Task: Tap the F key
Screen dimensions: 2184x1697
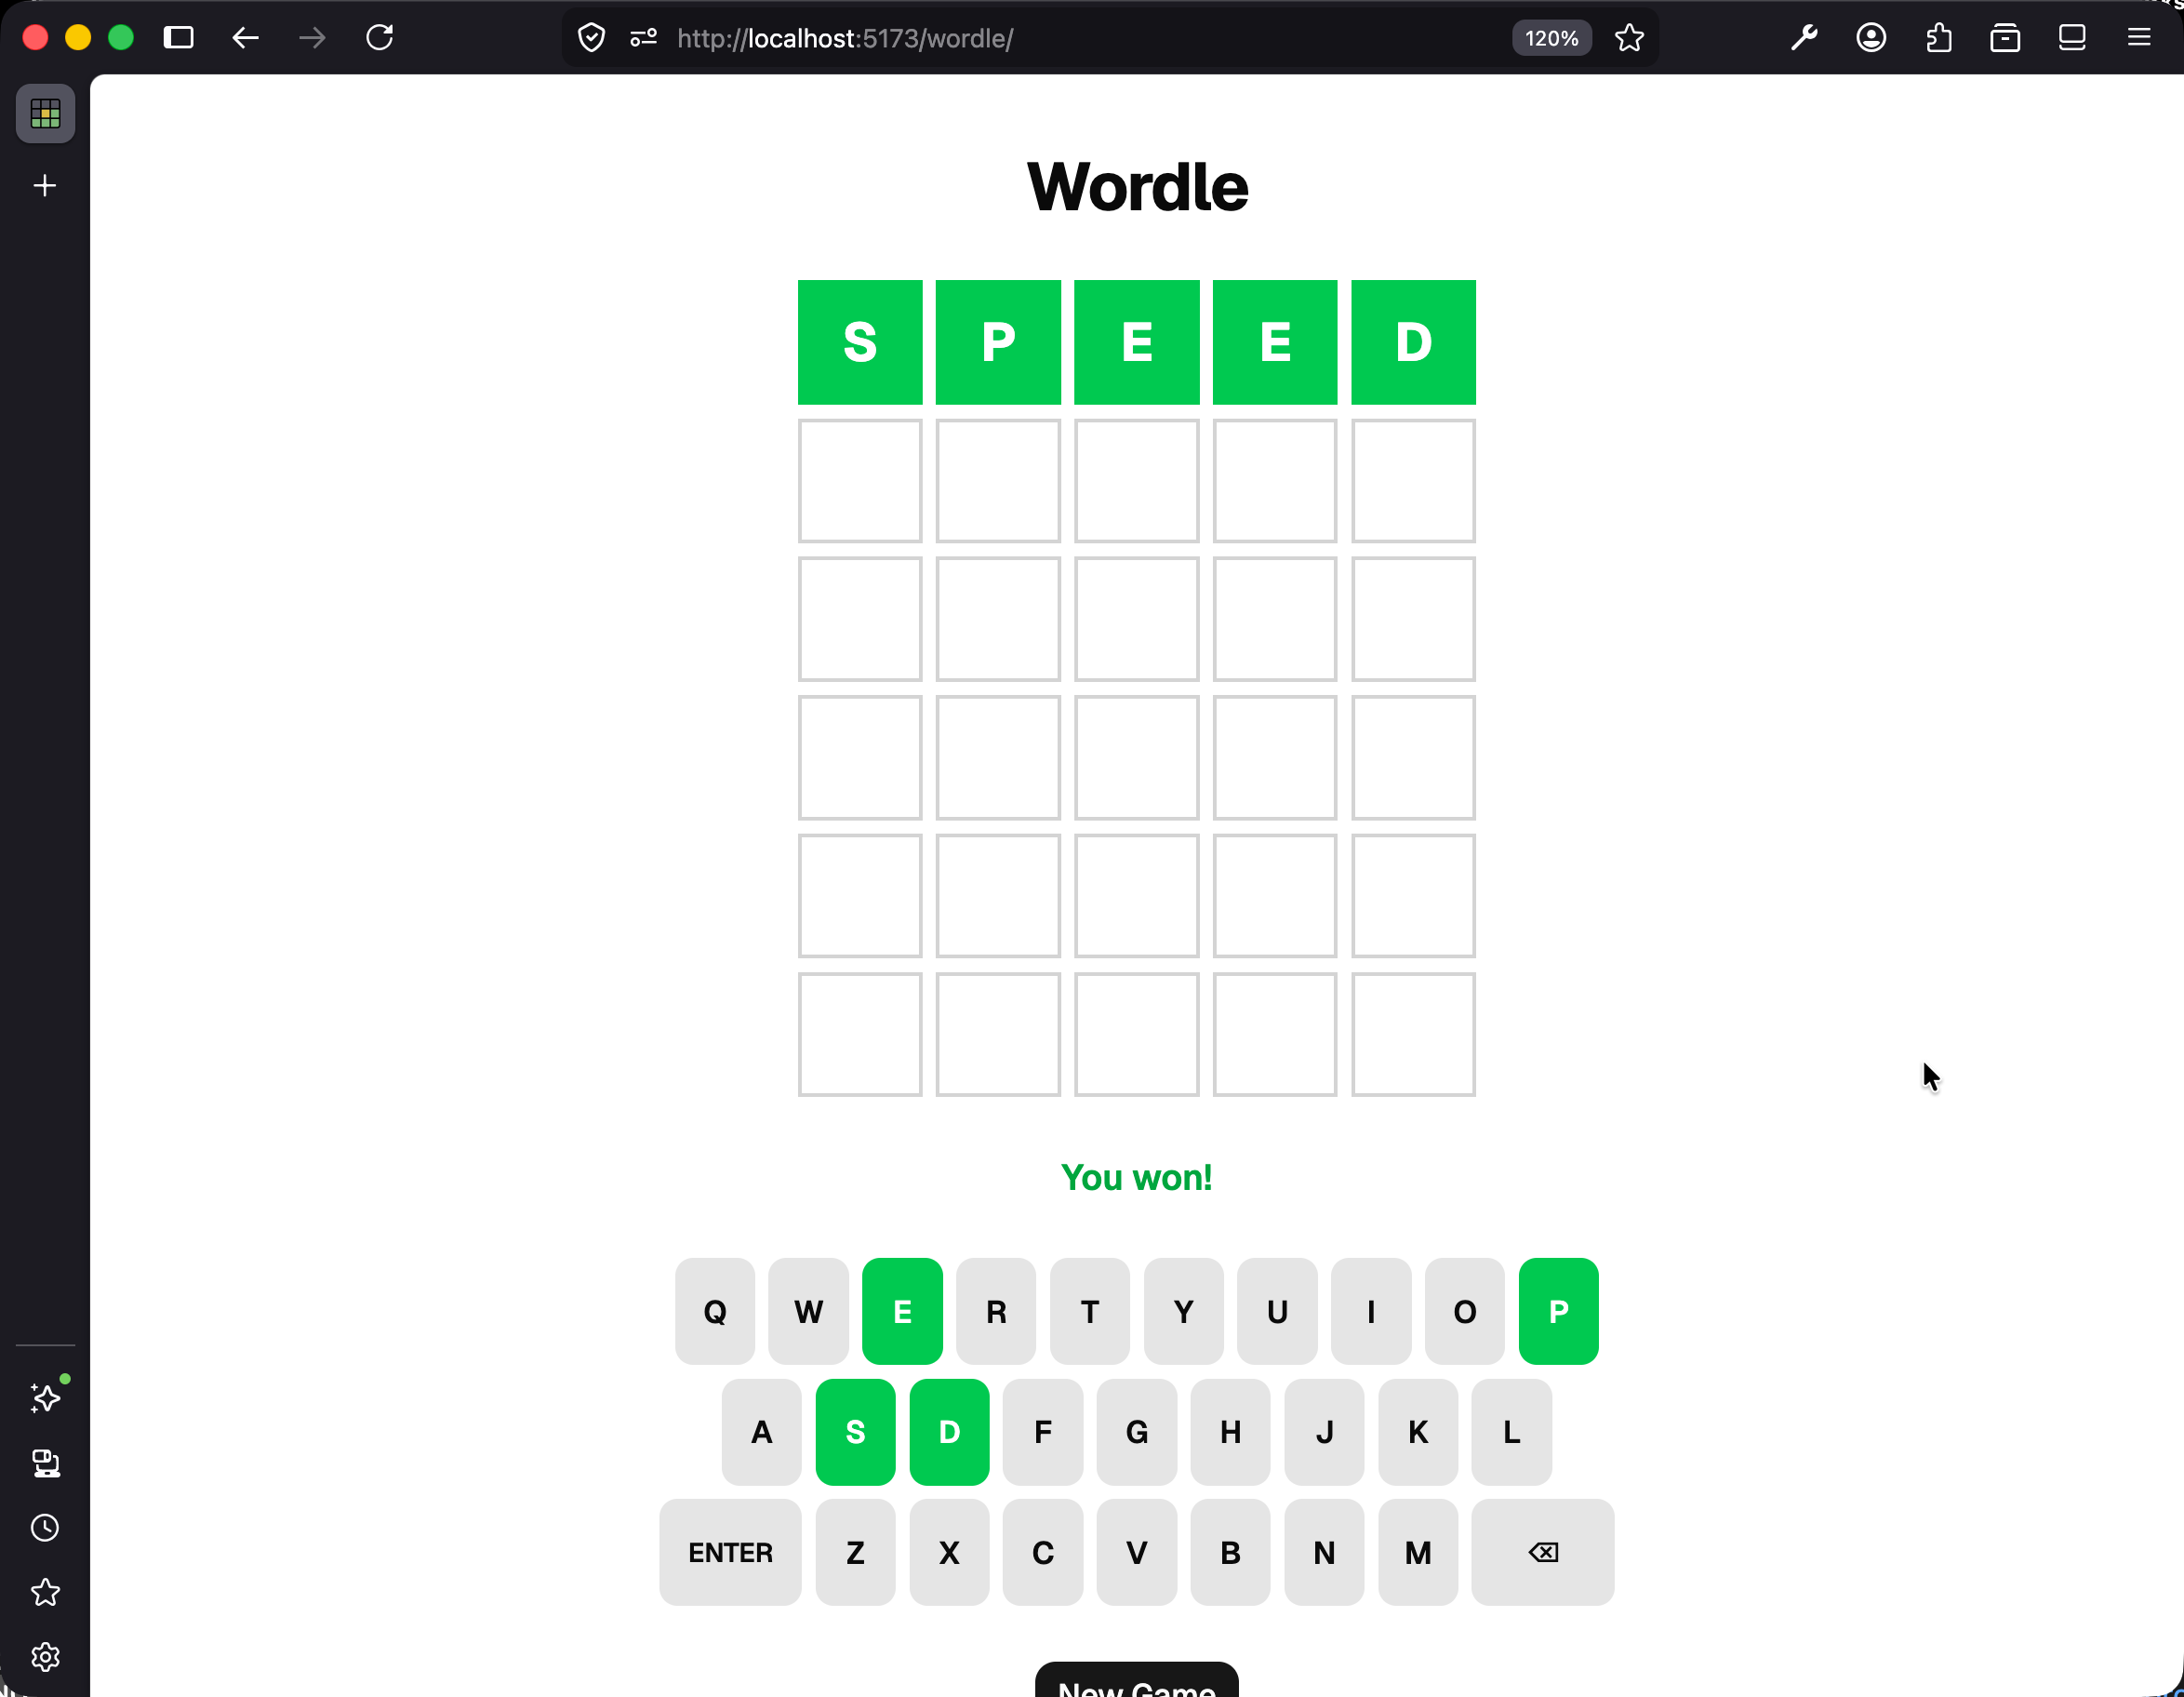Action: pos(1043,1432)
